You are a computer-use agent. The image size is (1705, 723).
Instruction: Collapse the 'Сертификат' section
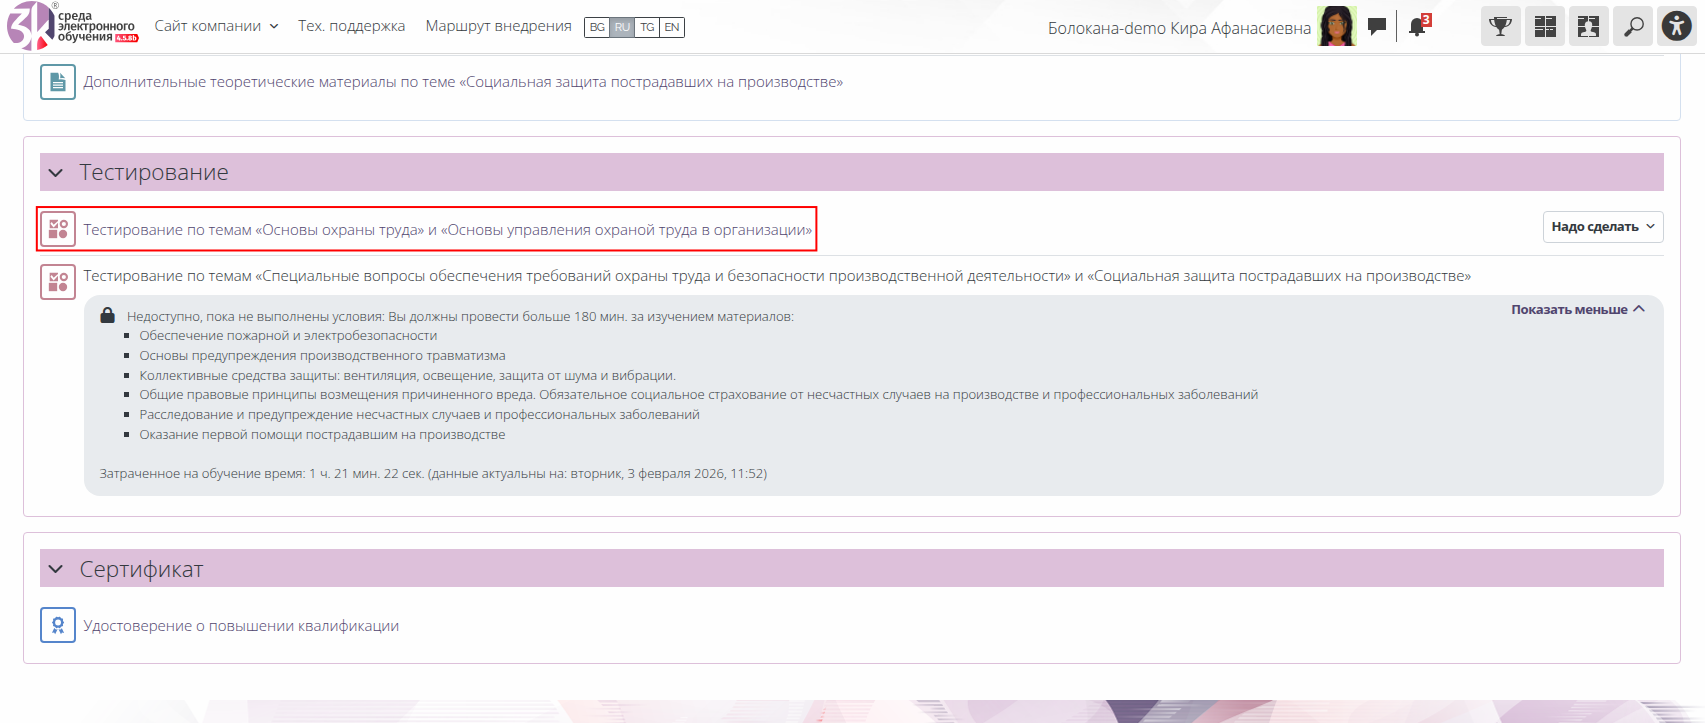tap(56, 569)
